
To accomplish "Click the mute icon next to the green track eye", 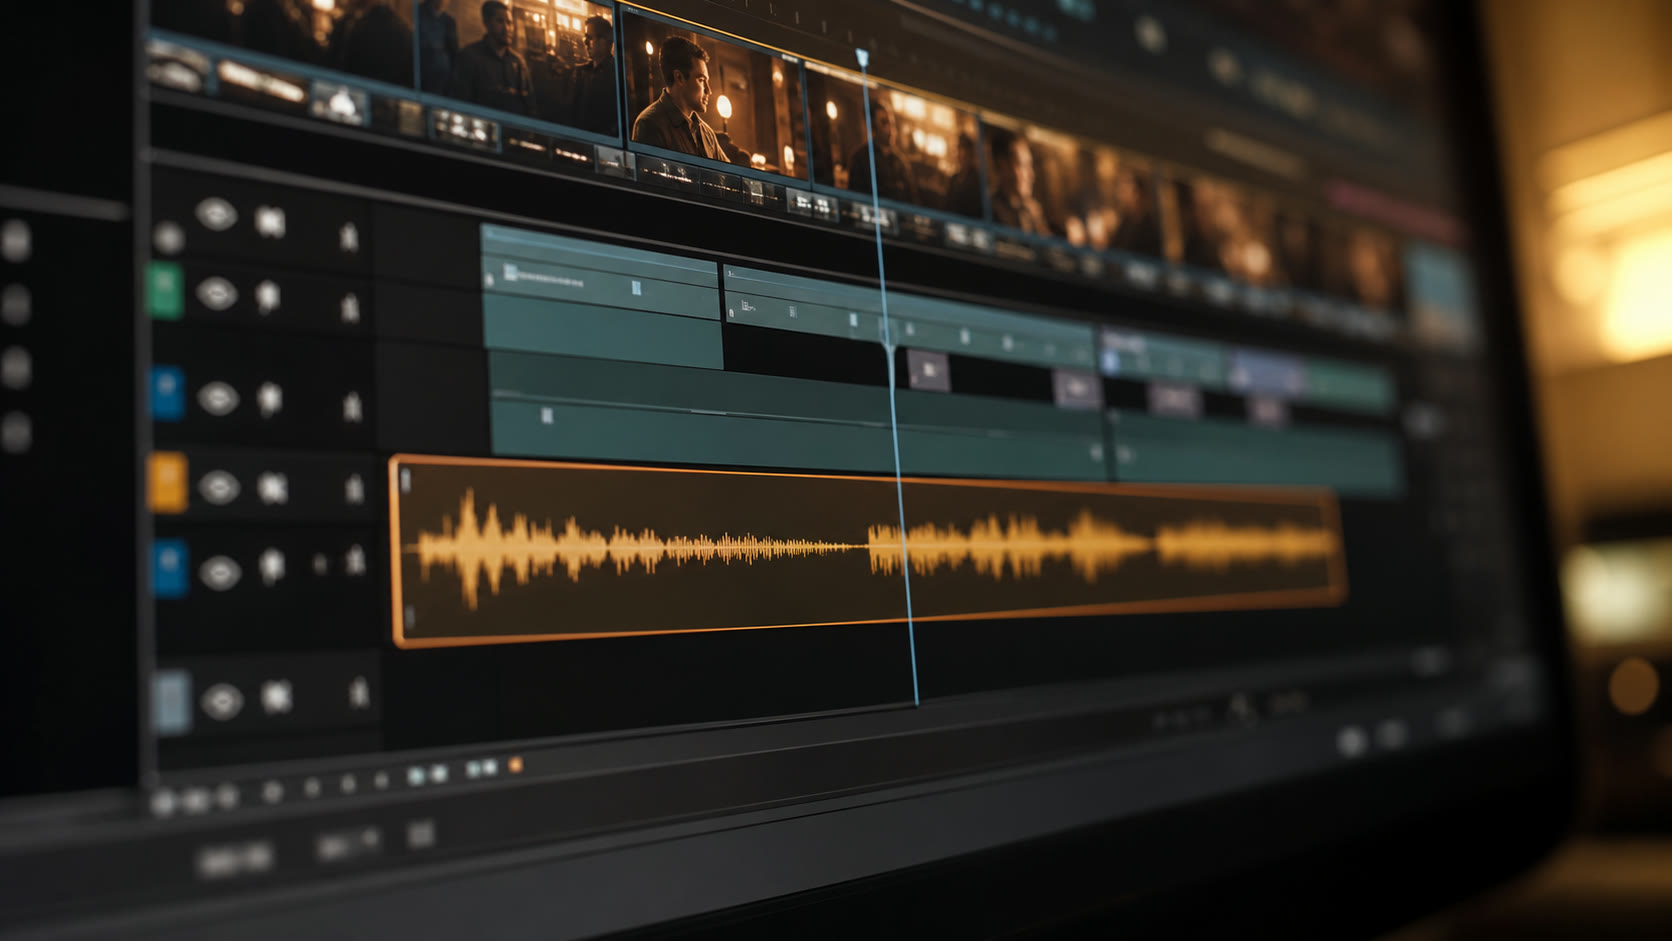I will pyautogui.click(x=268, y=296).
